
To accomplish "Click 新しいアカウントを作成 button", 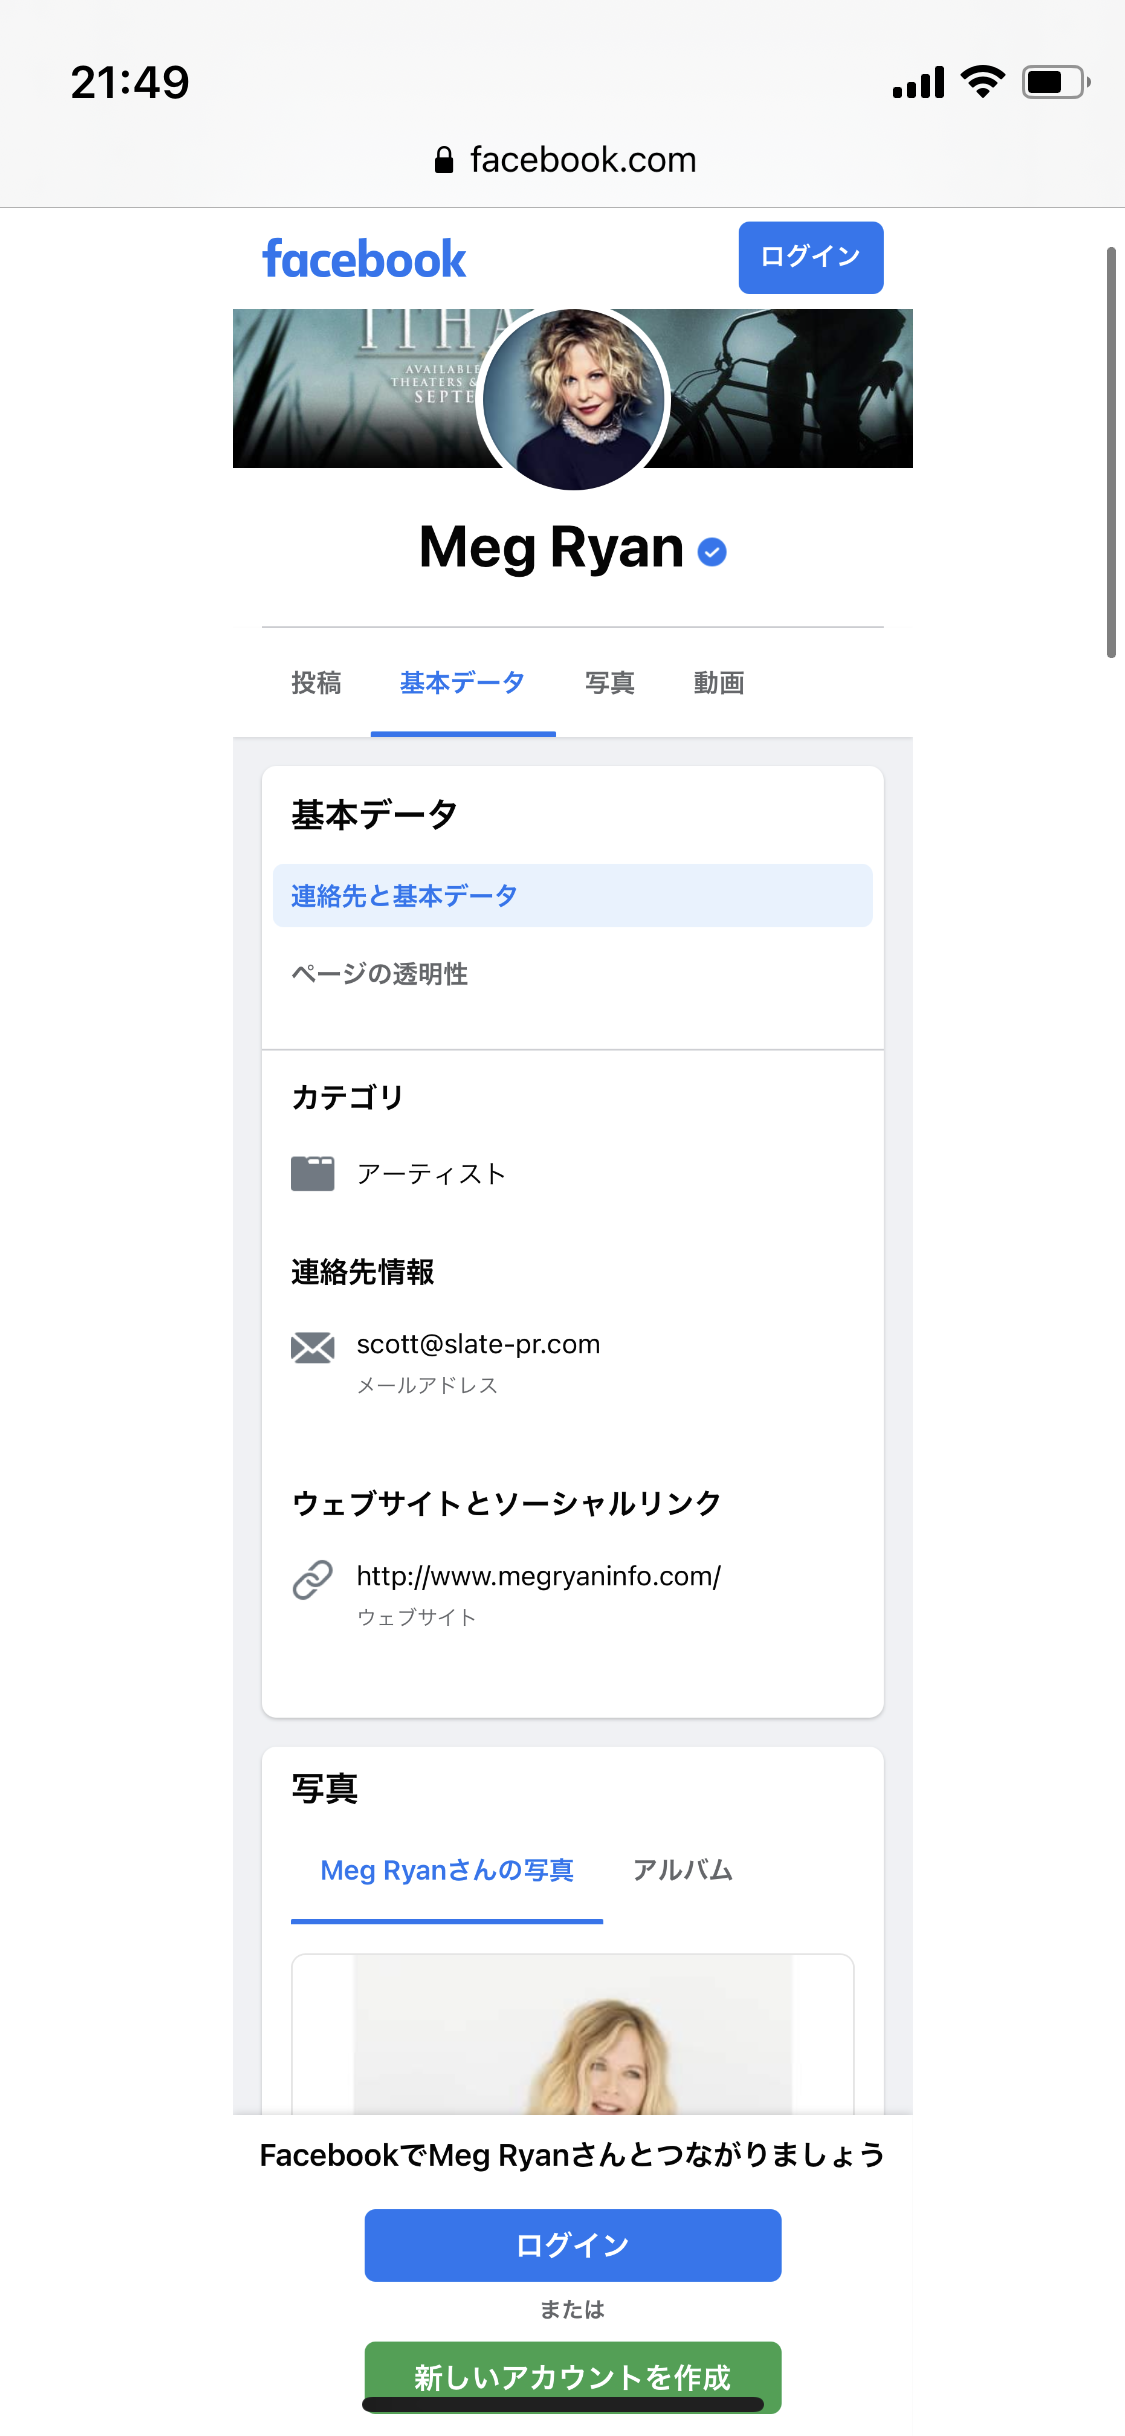I will tap(572, 2375).
